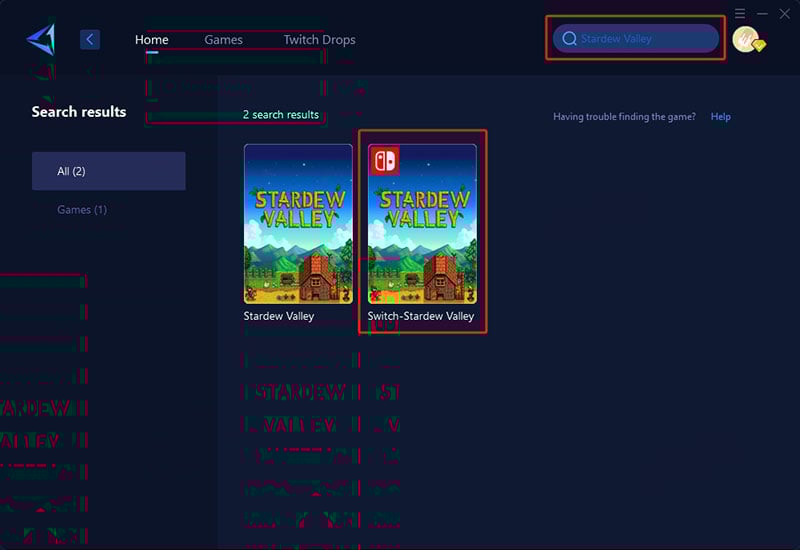800x550 pixels.
Task: Open the Switch-Stardew Valley cover
Action: [422, 224]
